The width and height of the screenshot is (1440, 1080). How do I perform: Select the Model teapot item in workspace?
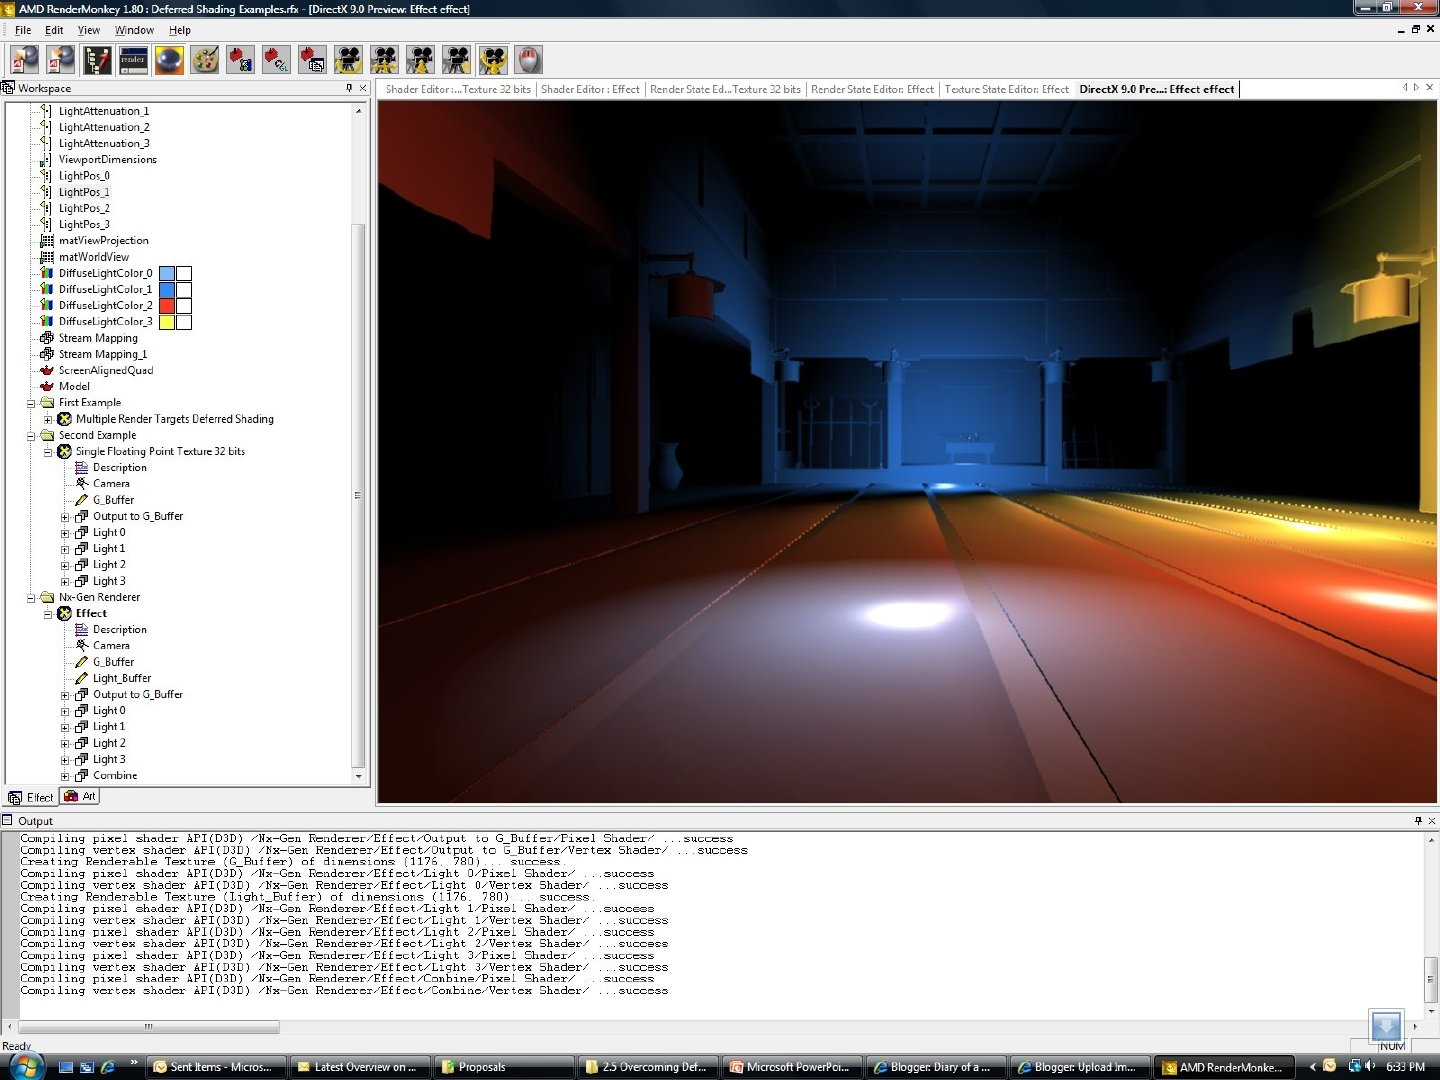click(74, 386)
